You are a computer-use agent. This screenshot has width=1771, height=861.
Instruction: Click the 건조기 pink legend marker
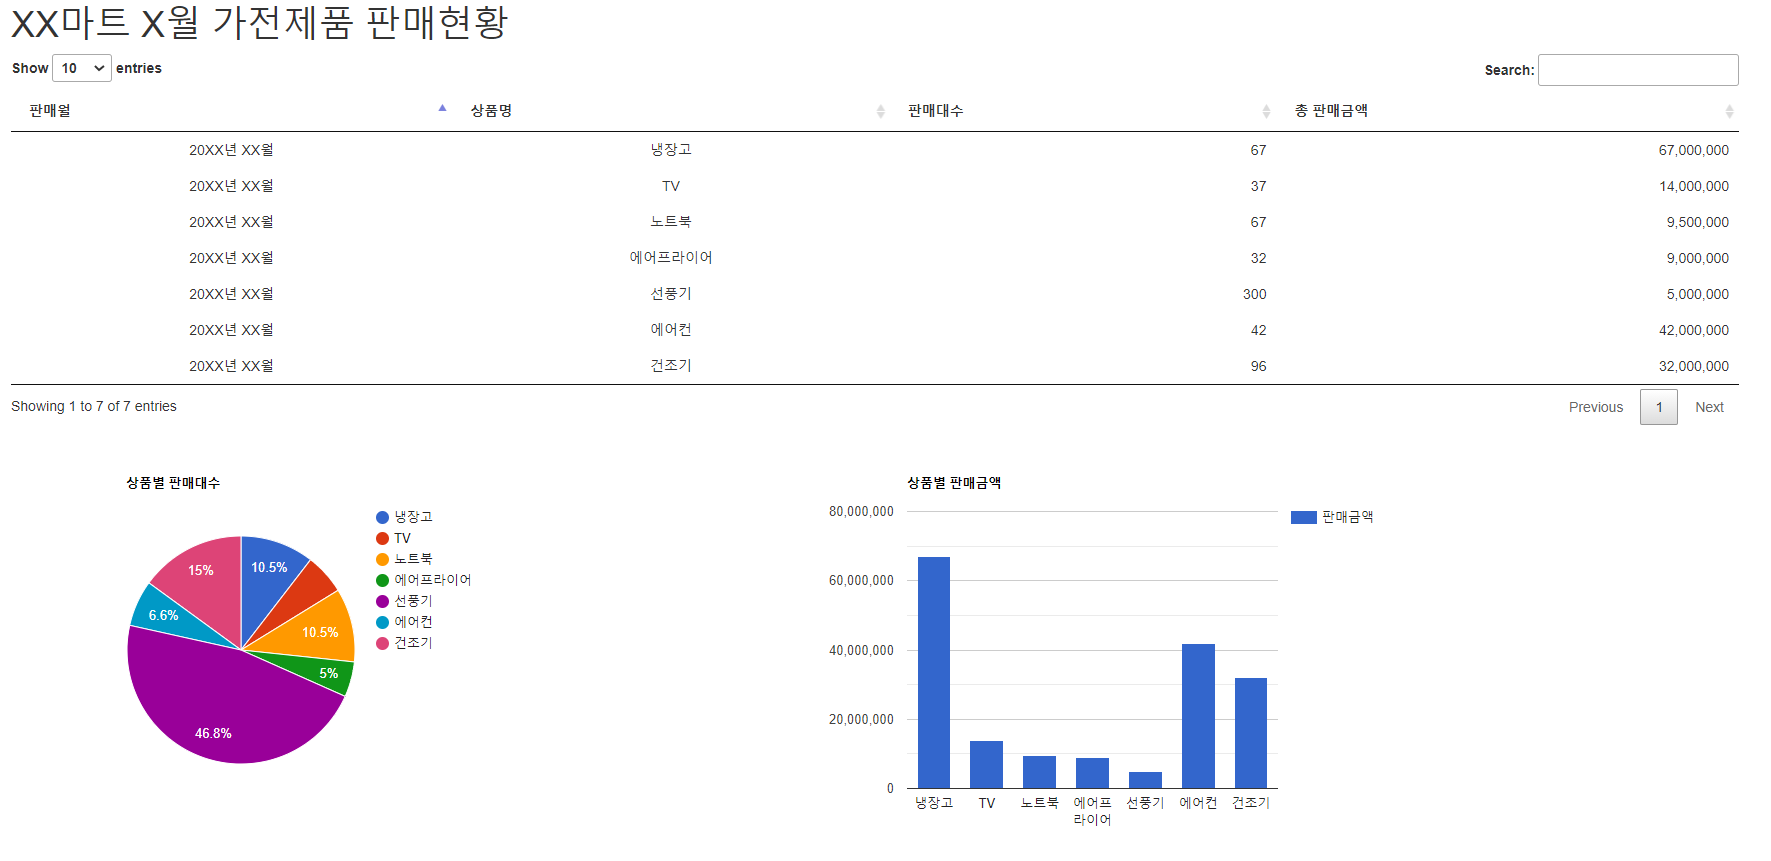coord(382,643)
